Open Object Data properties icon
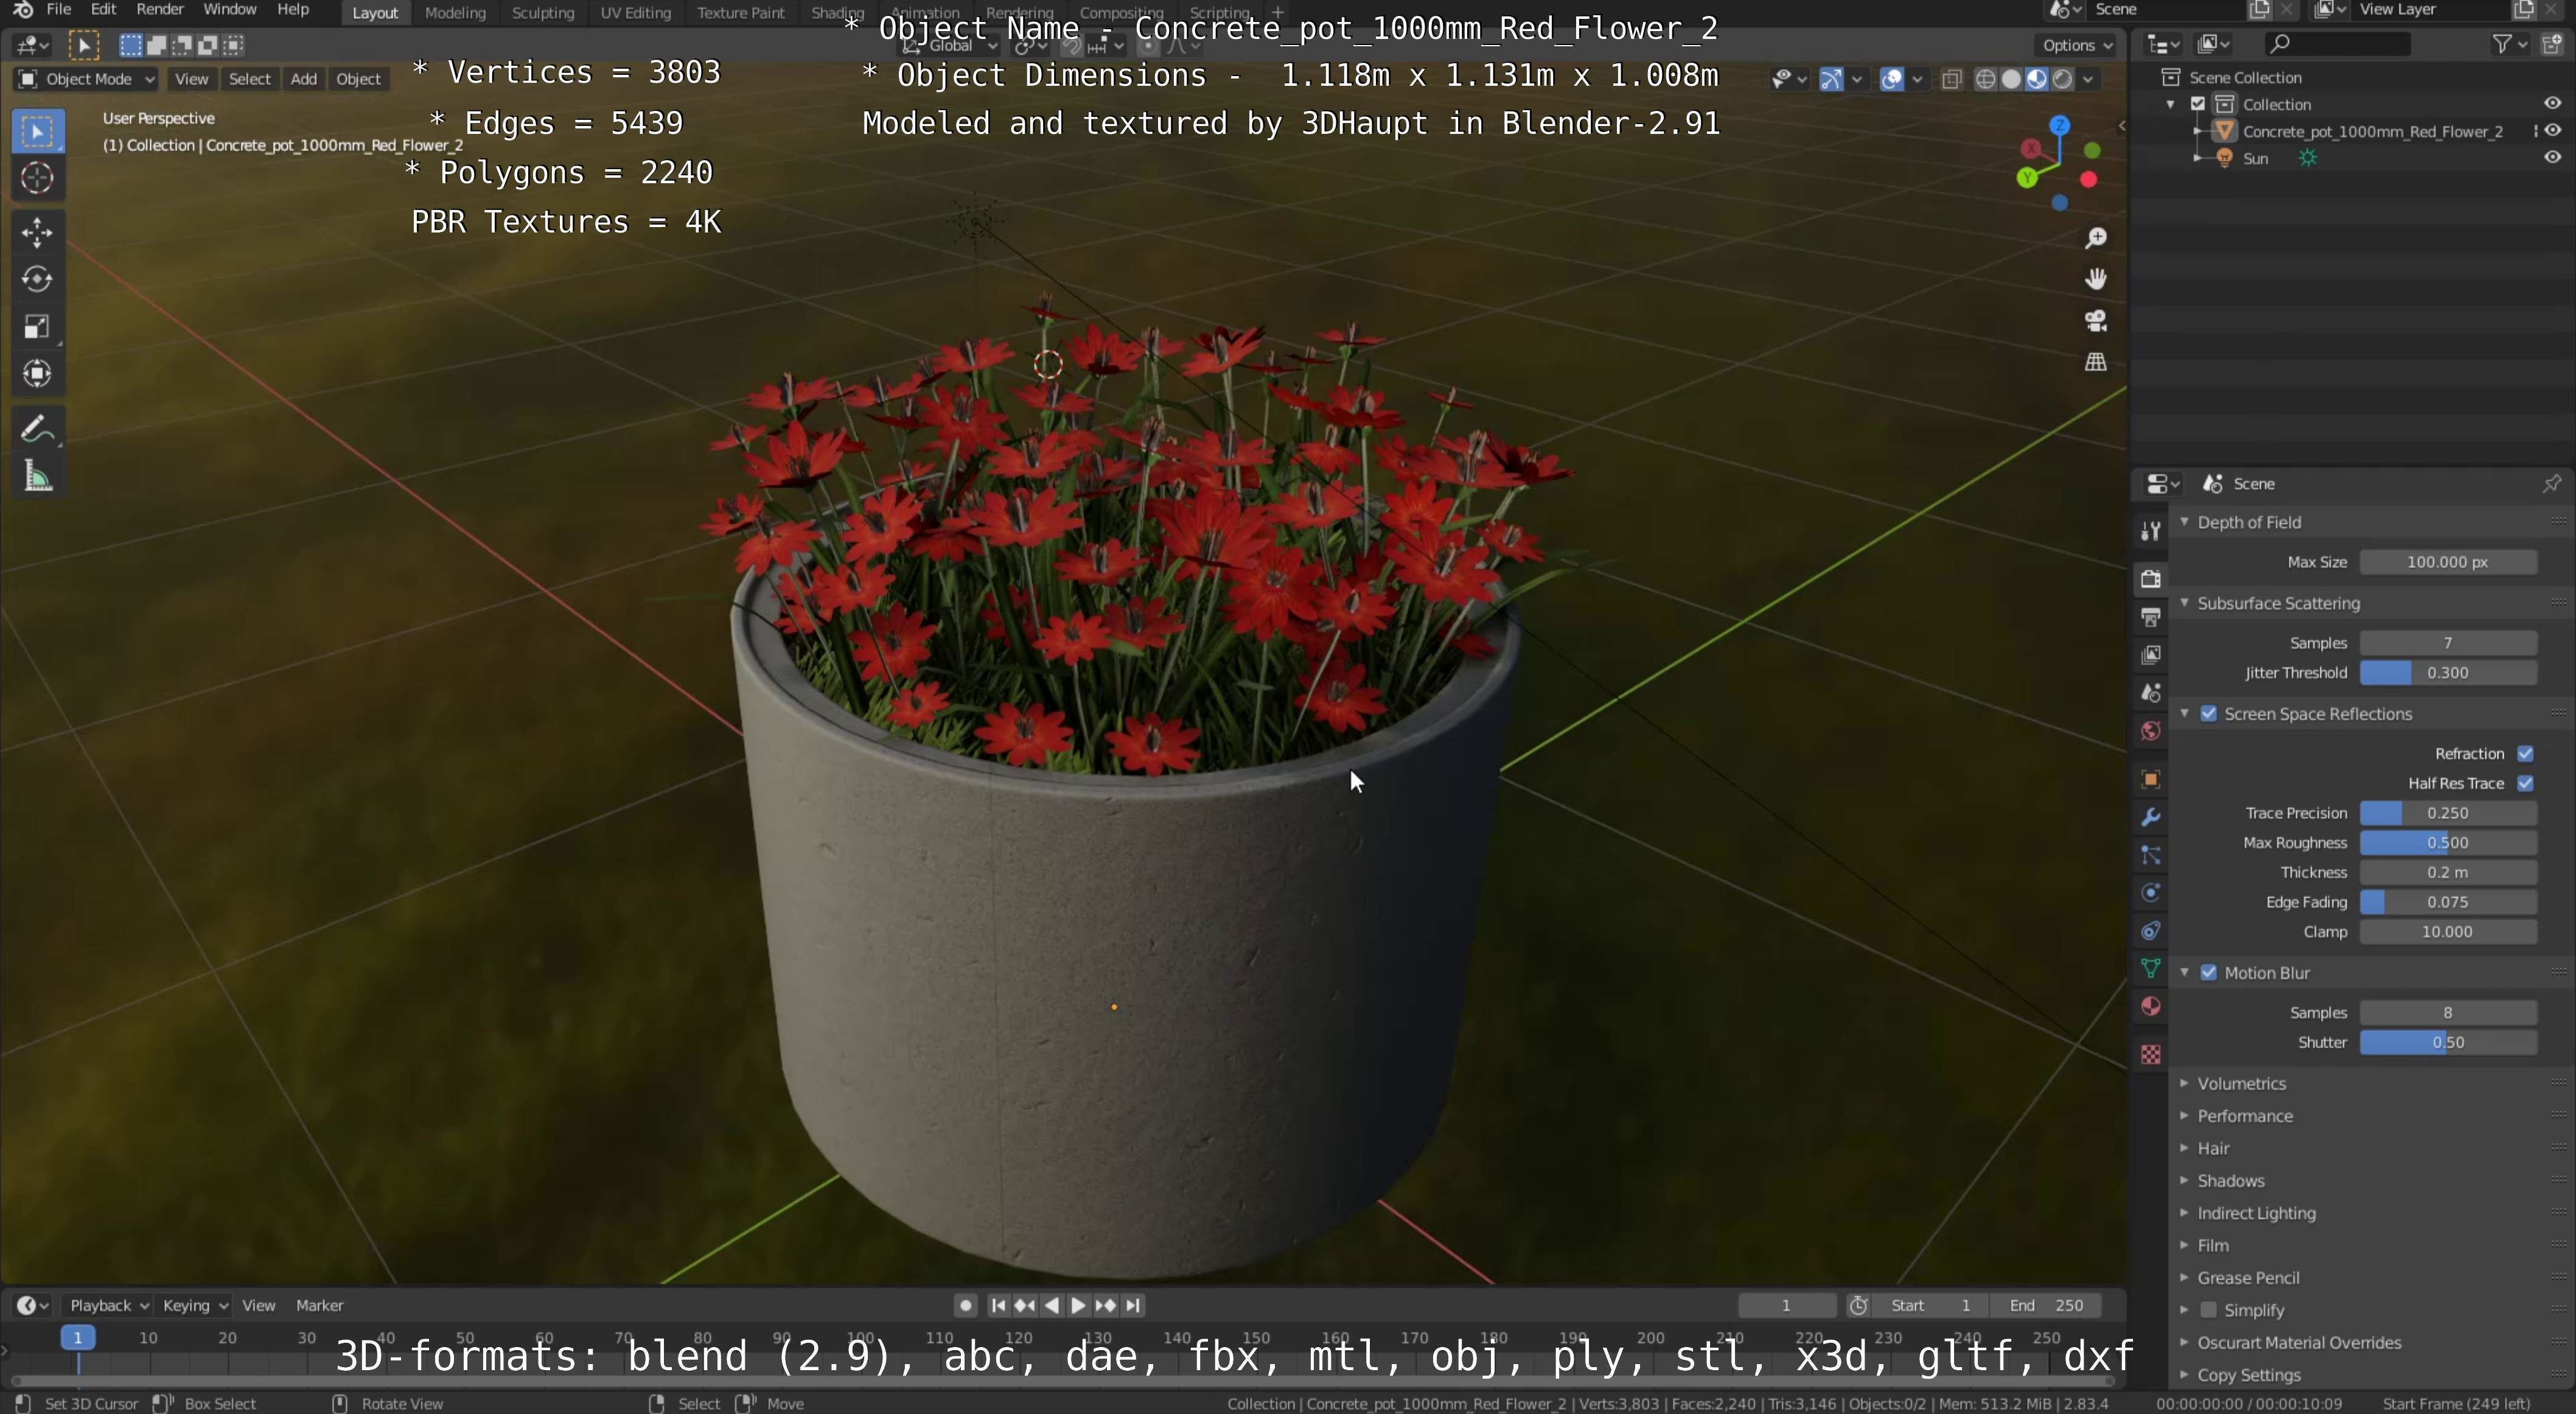 coord(2151,968)
